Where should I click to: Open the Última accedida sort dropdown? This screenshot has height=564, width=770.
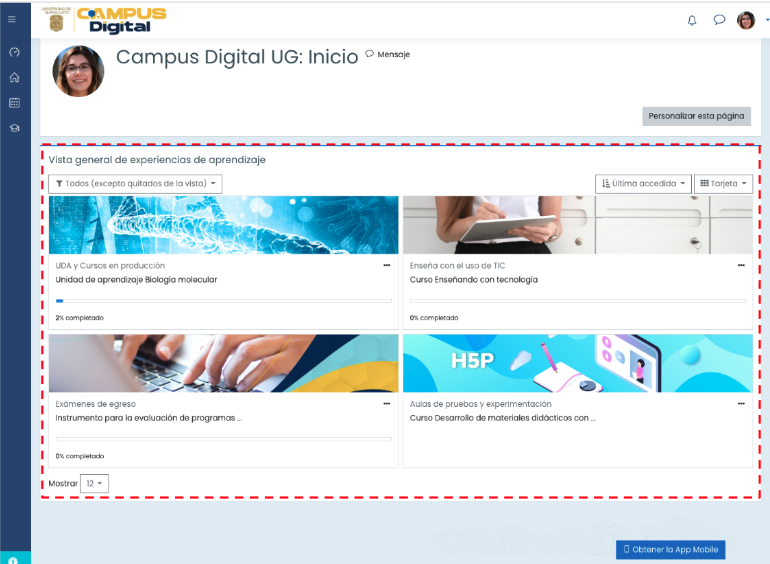(643, 184)
